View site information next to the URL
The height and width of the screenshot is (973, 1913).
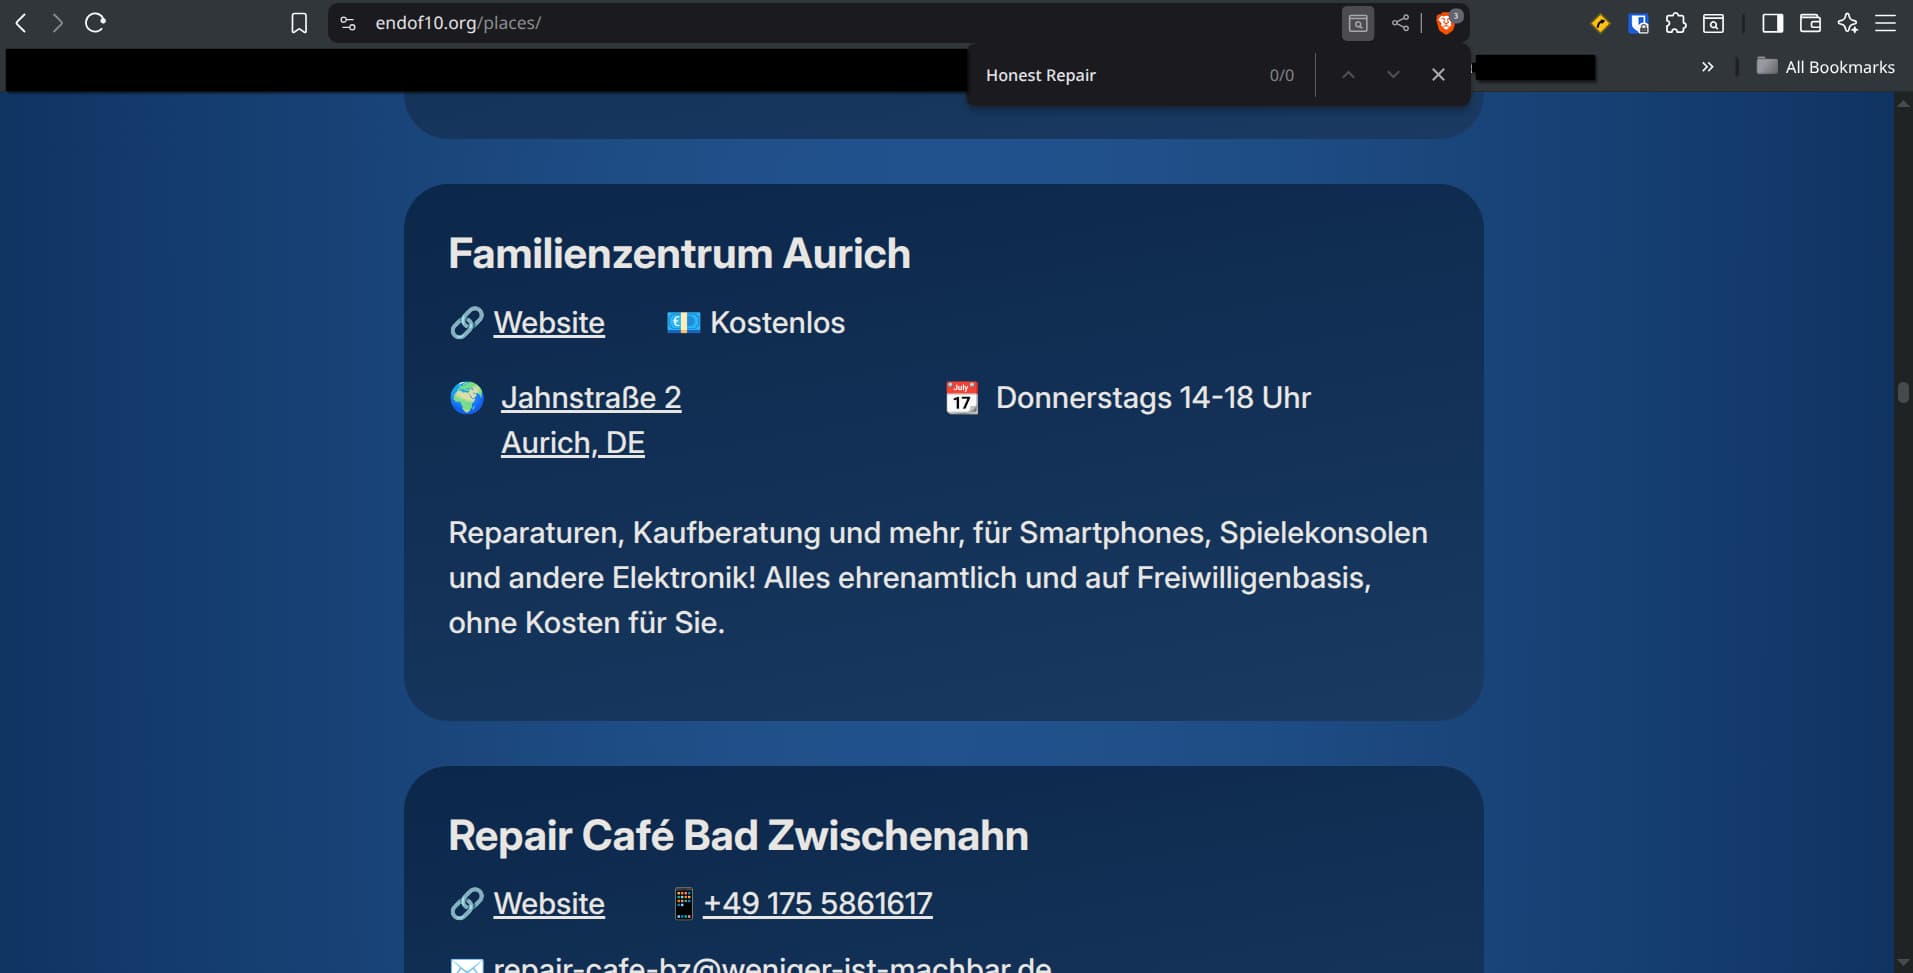tap(348, 23)
